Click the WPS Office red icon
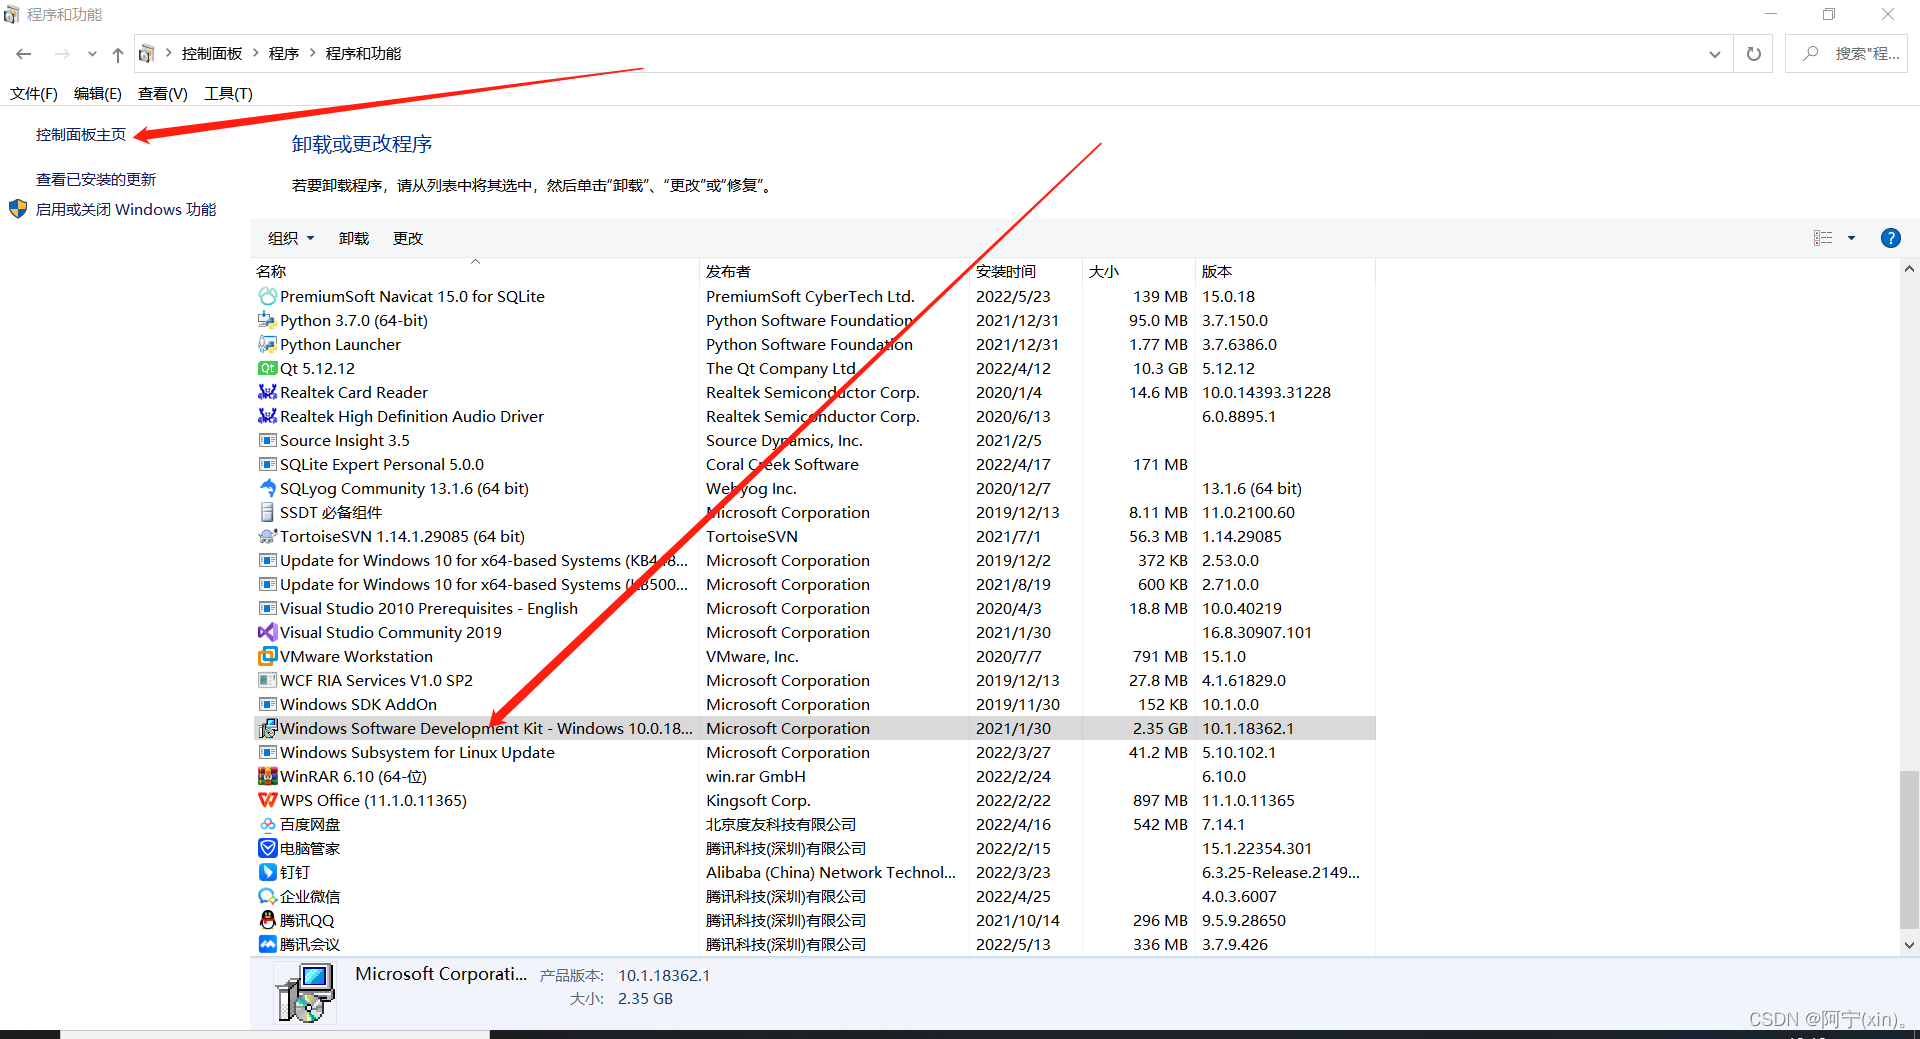 point(267,801)
